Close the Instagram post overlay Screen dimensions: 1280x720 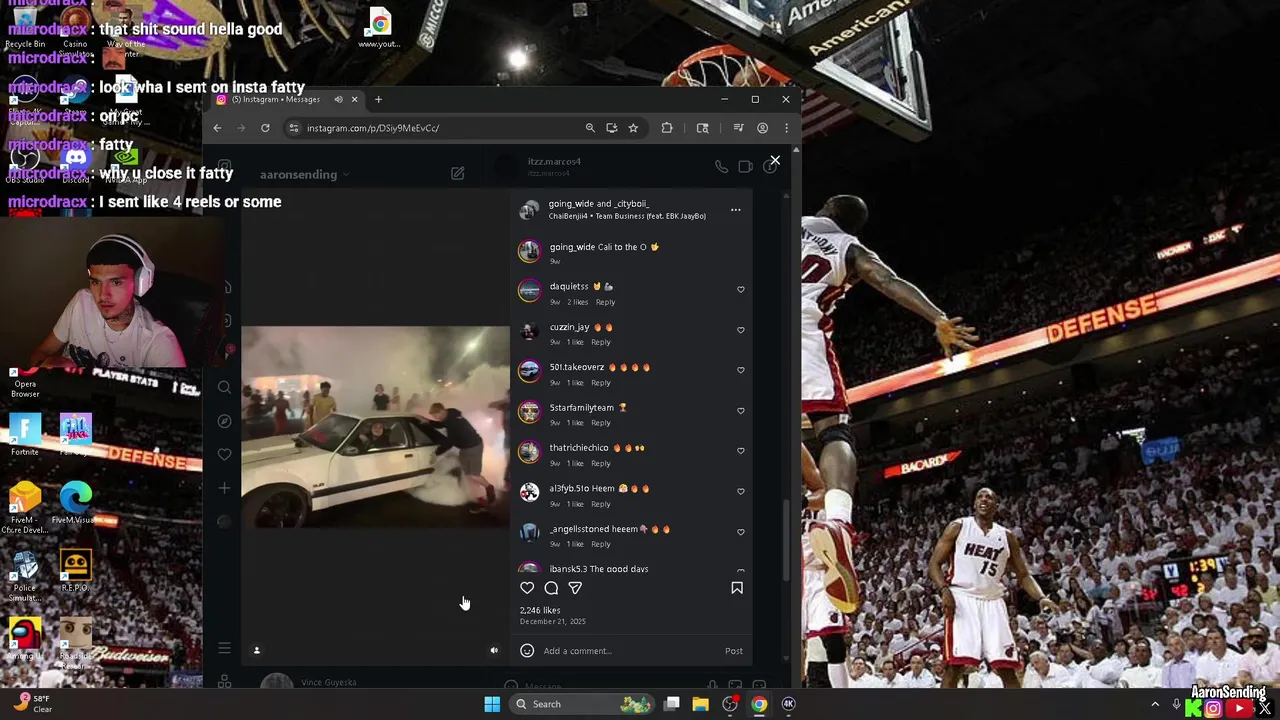pos(775,160)
